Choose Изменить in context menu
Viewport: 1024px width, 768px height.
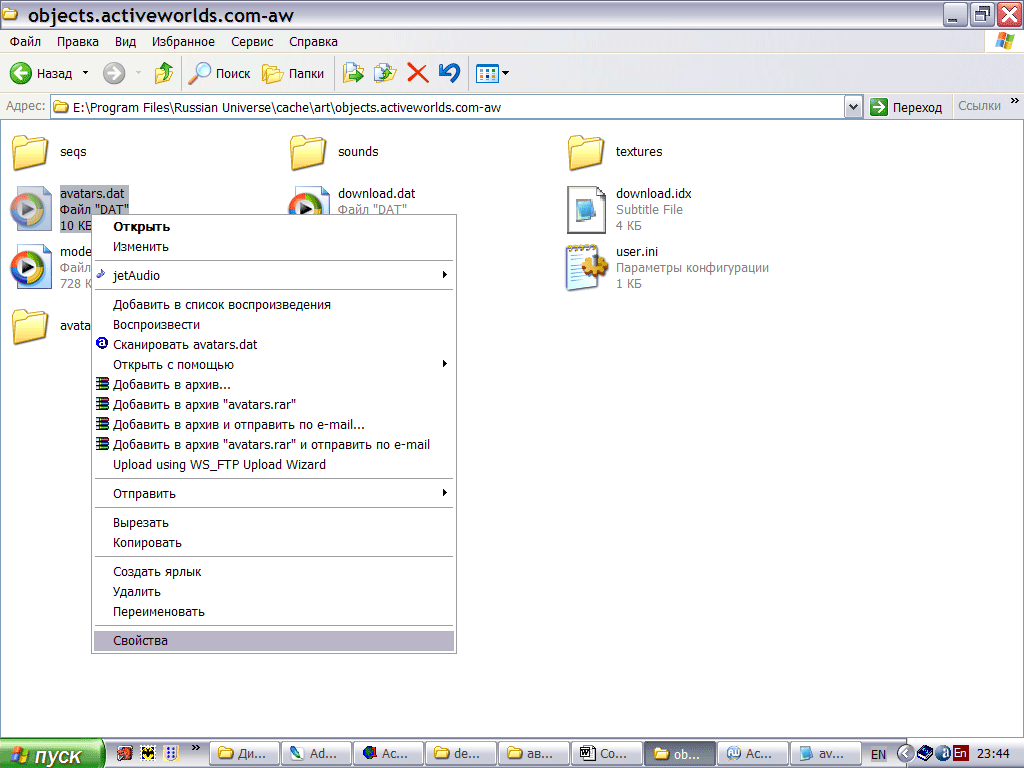pos(274,247)
